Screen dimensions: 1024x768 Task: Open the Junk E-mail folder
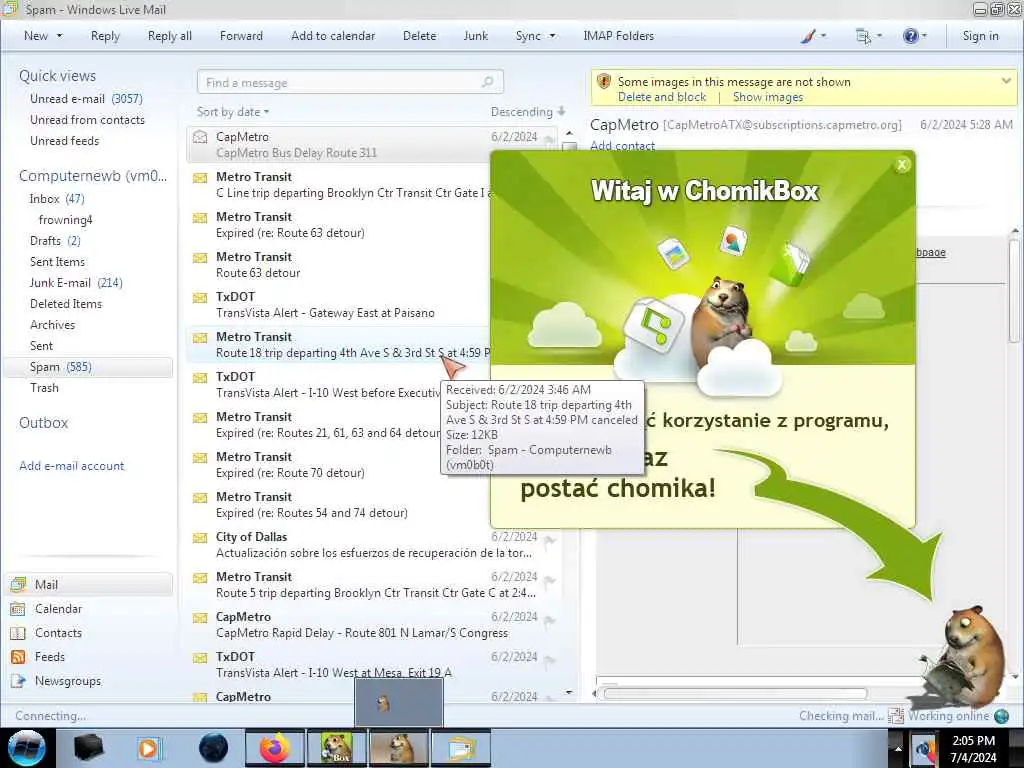[76, 283]
